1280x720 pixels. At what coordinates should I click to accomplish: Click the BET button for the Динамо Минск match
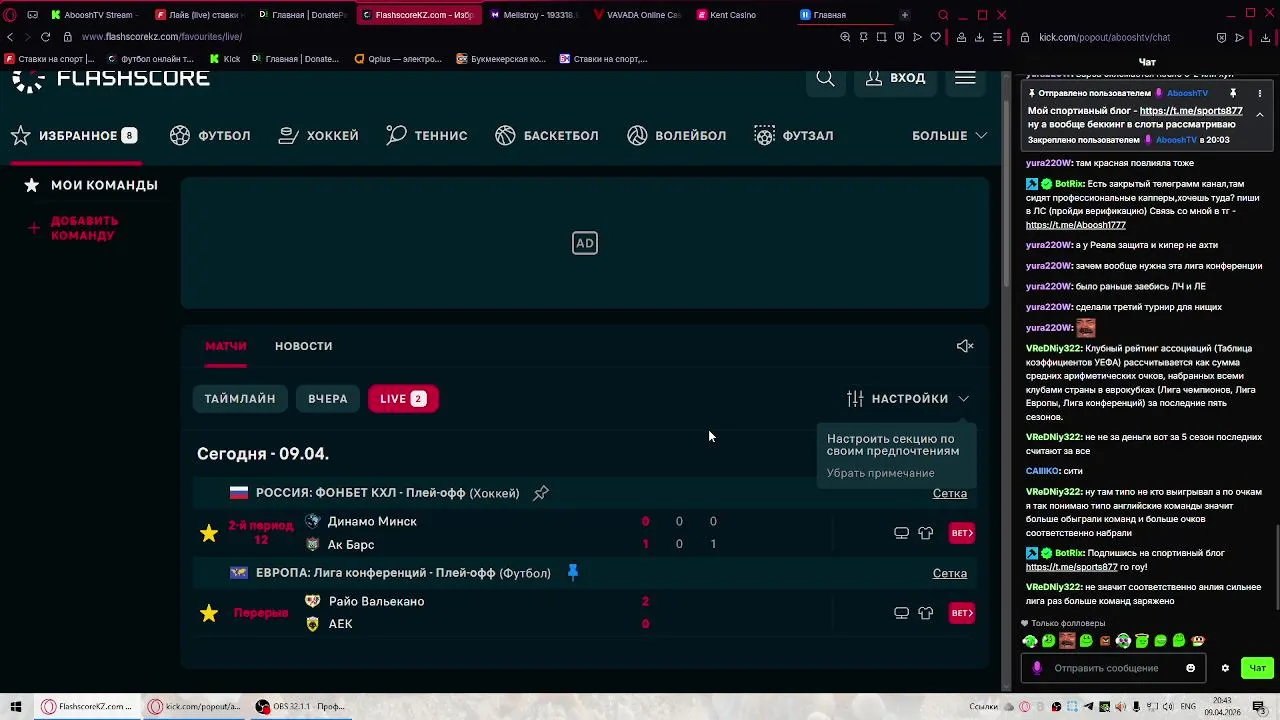pyautogui.click(x=962, y=533)
